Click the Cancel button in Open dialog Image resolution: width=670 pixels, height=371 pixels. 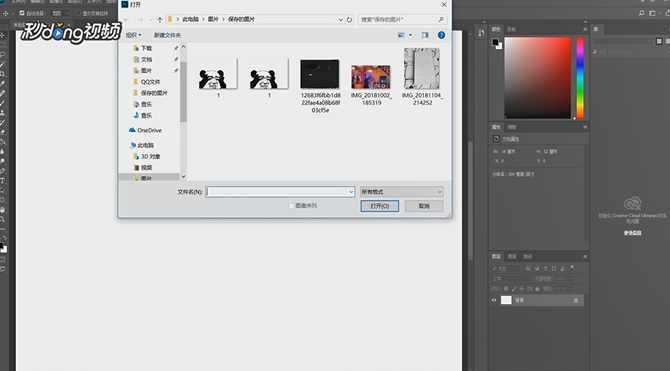click(x=424, y=206)
